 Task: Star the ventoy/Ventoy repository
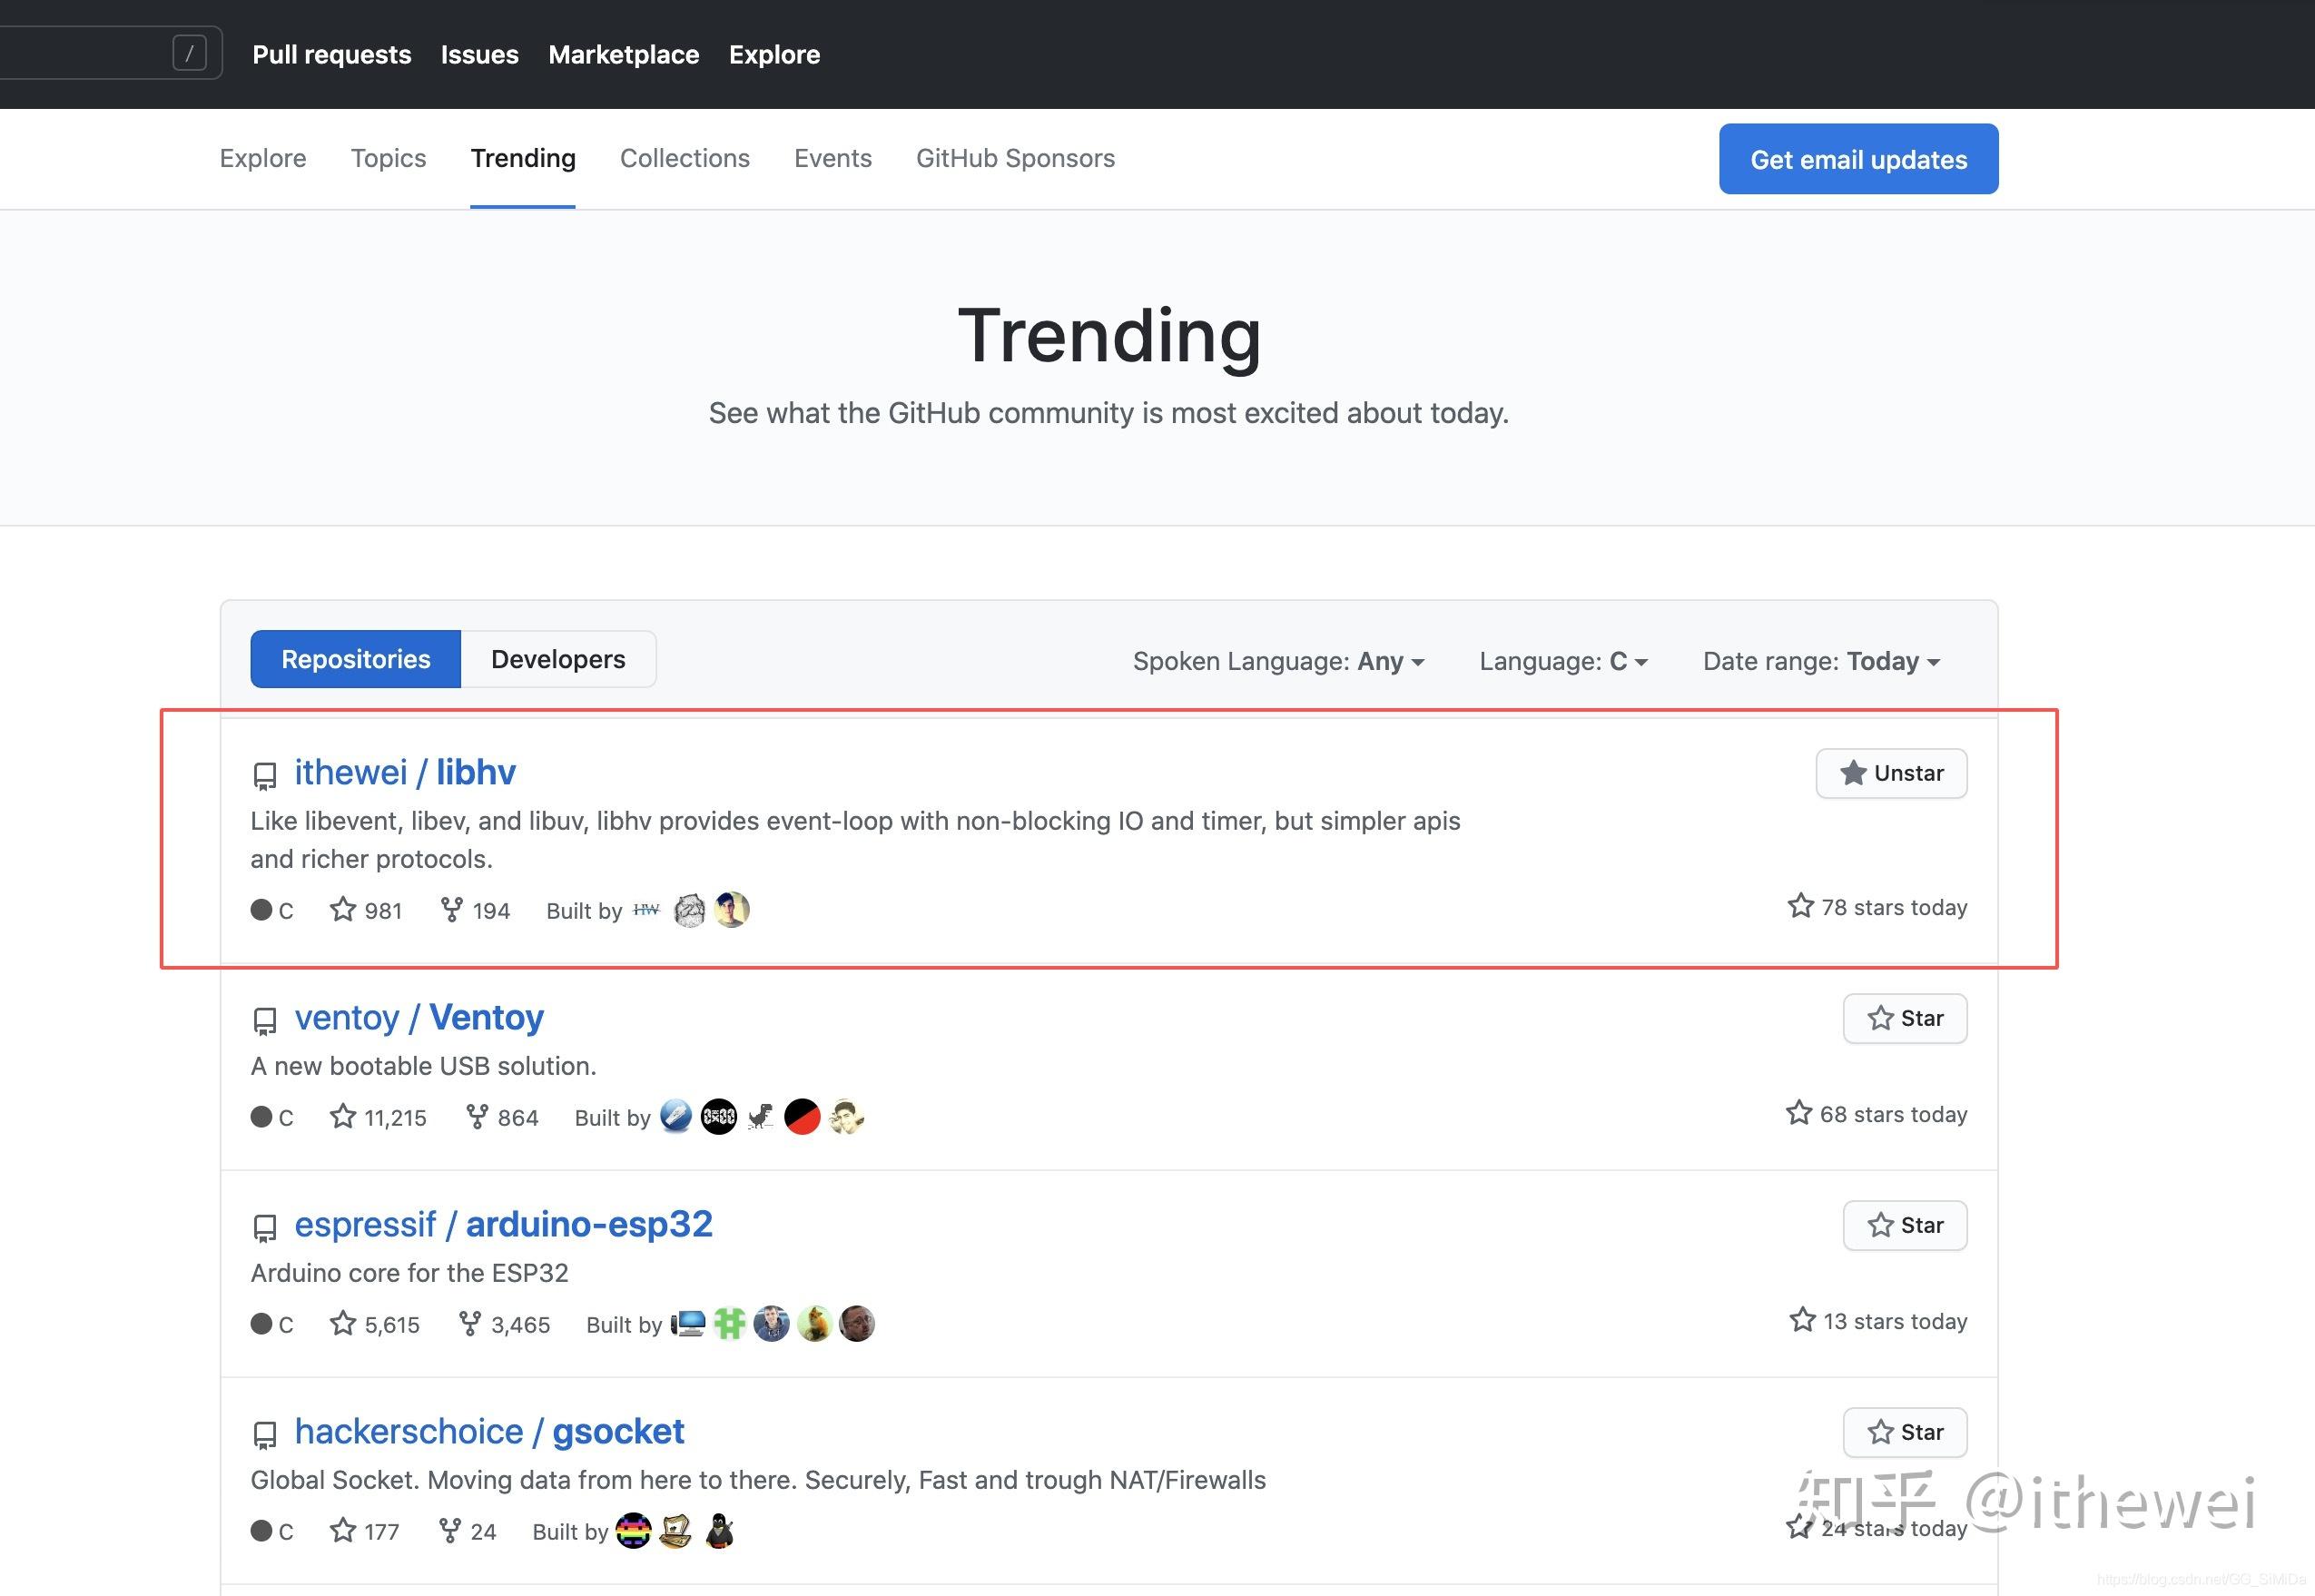click(x=1904, y=1018)
